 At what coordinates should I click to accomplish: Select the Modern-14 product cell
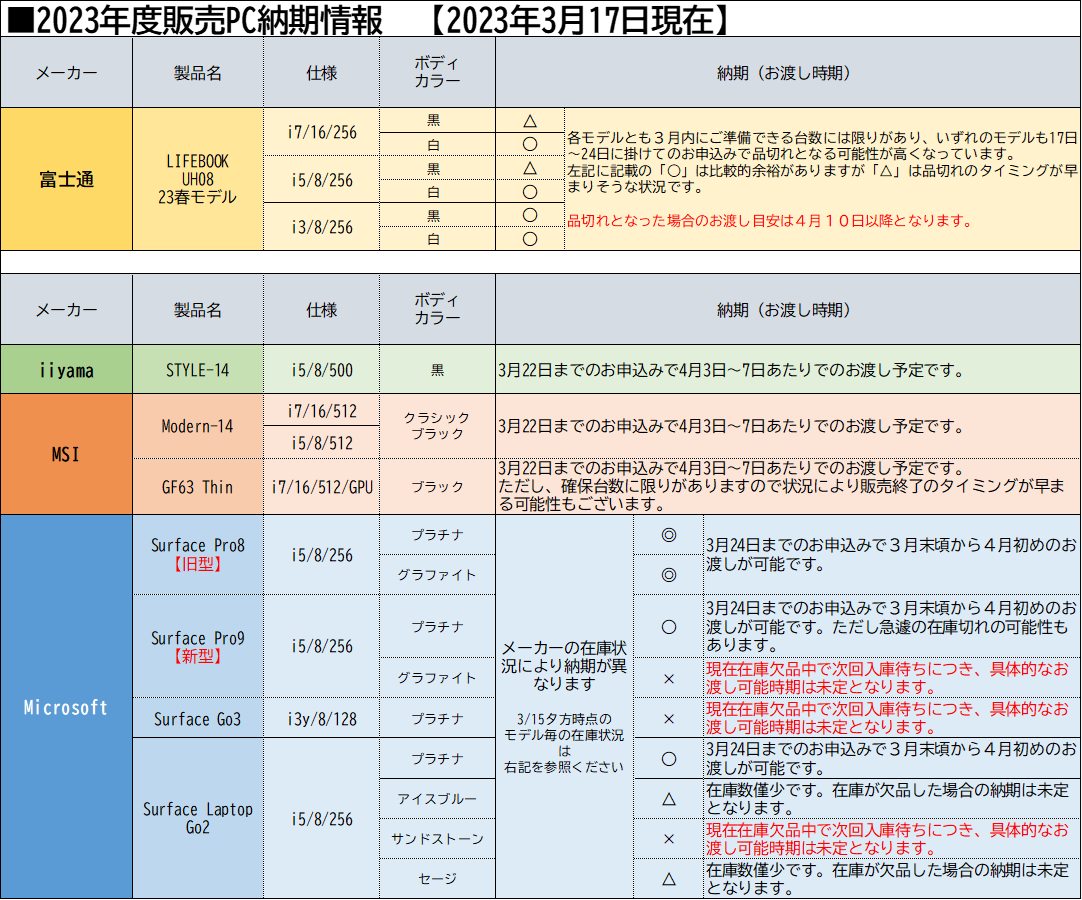coord(197,426)
